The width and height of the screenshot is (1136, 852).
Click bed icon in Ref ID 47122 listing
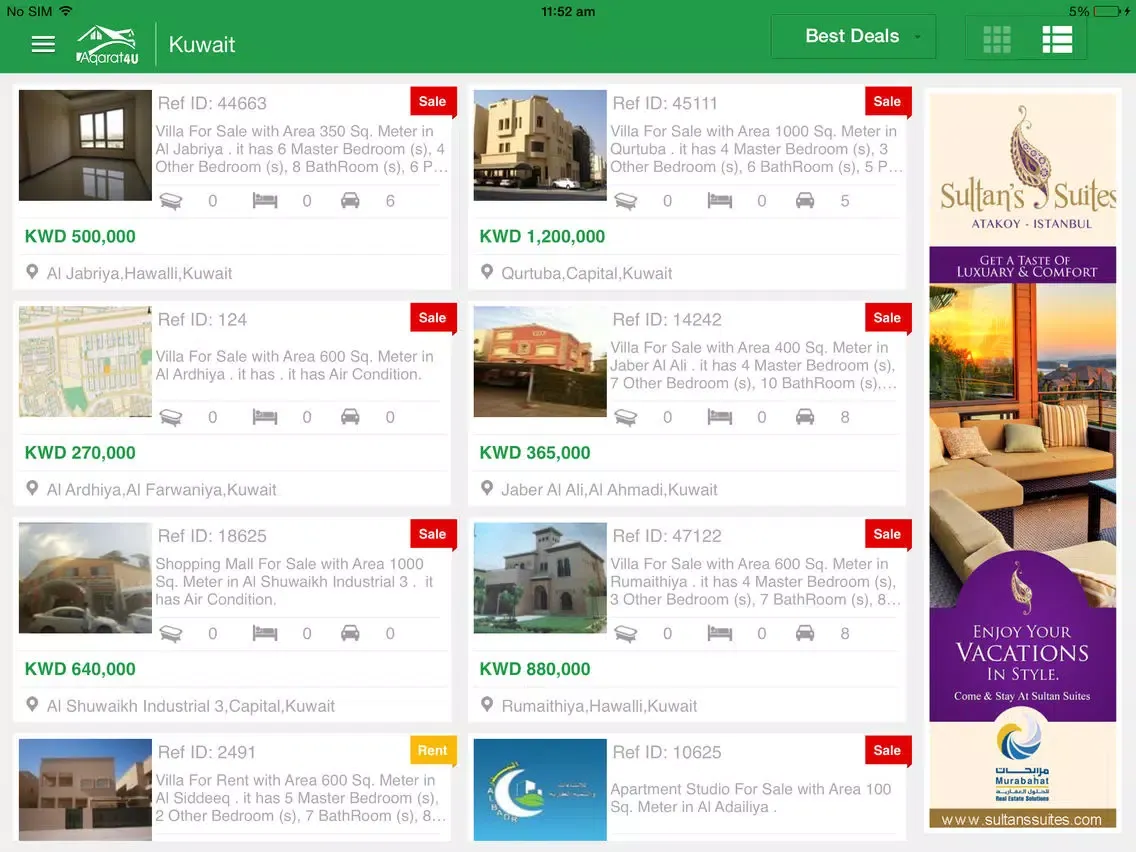pyautogui.click(x=719, y=634)
